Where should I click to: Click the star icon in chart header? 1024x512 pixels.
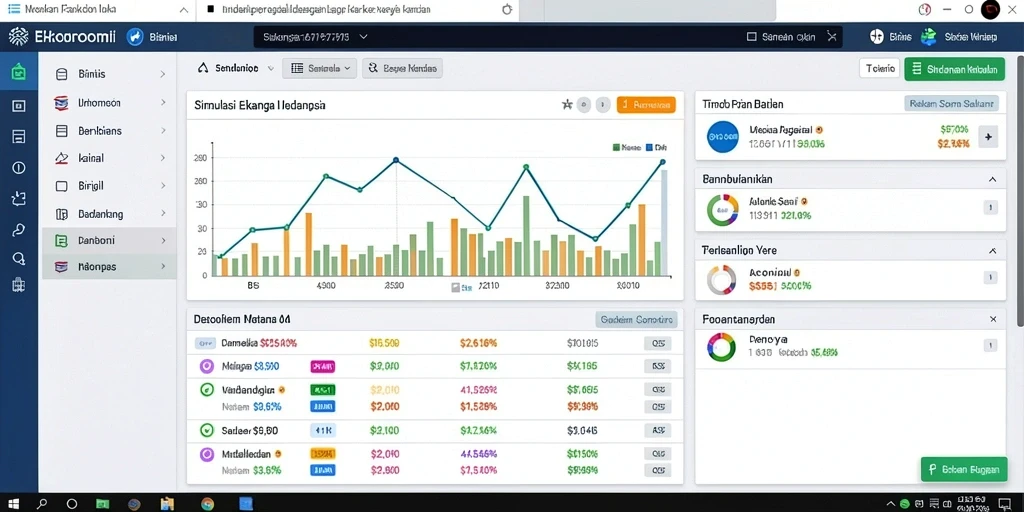pyautogui.click(x=567, y=104)
